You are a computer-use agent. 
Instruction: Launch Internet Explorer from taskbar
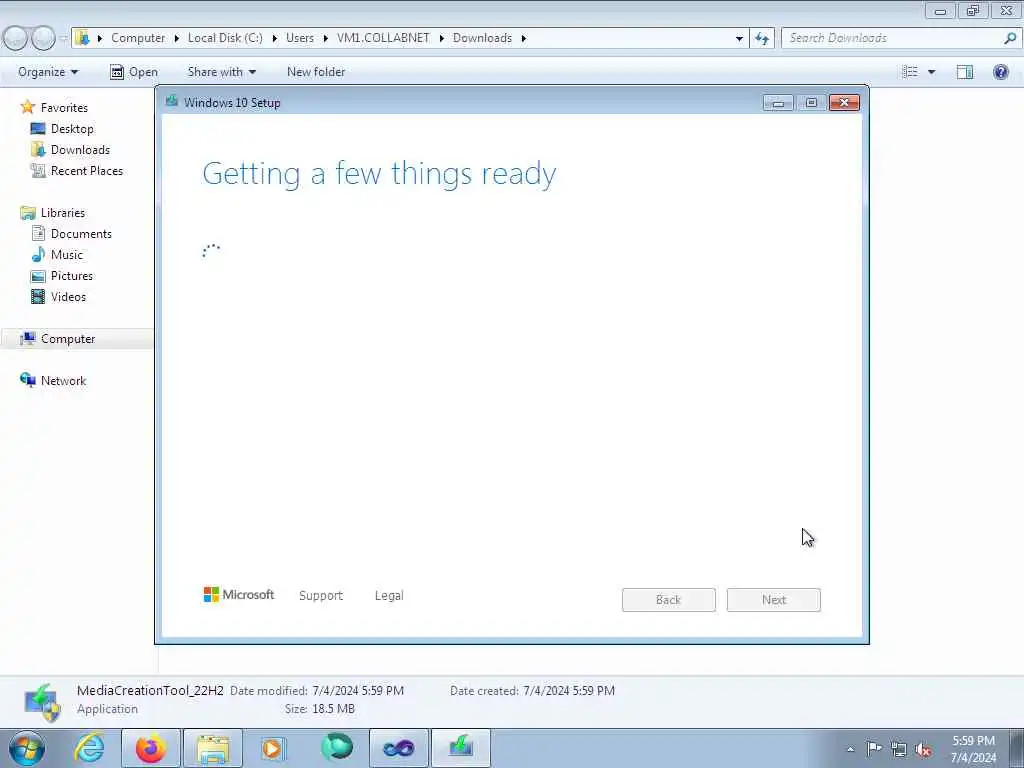click(89, 748)
